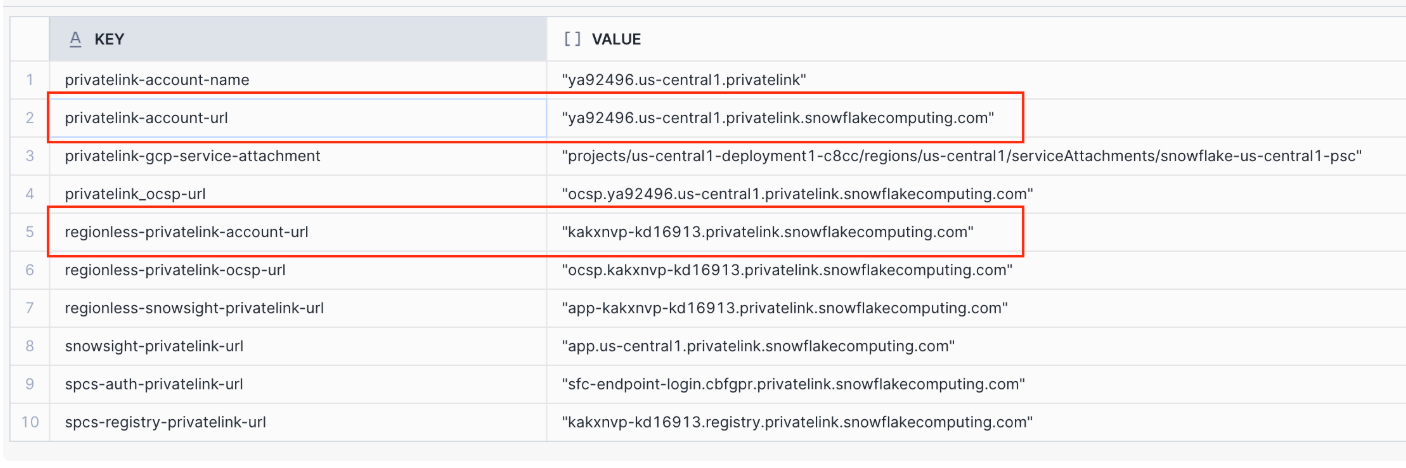Select the VALUE column header
The height and width of the screenshot is (468, 1406).
coord(616,39)
